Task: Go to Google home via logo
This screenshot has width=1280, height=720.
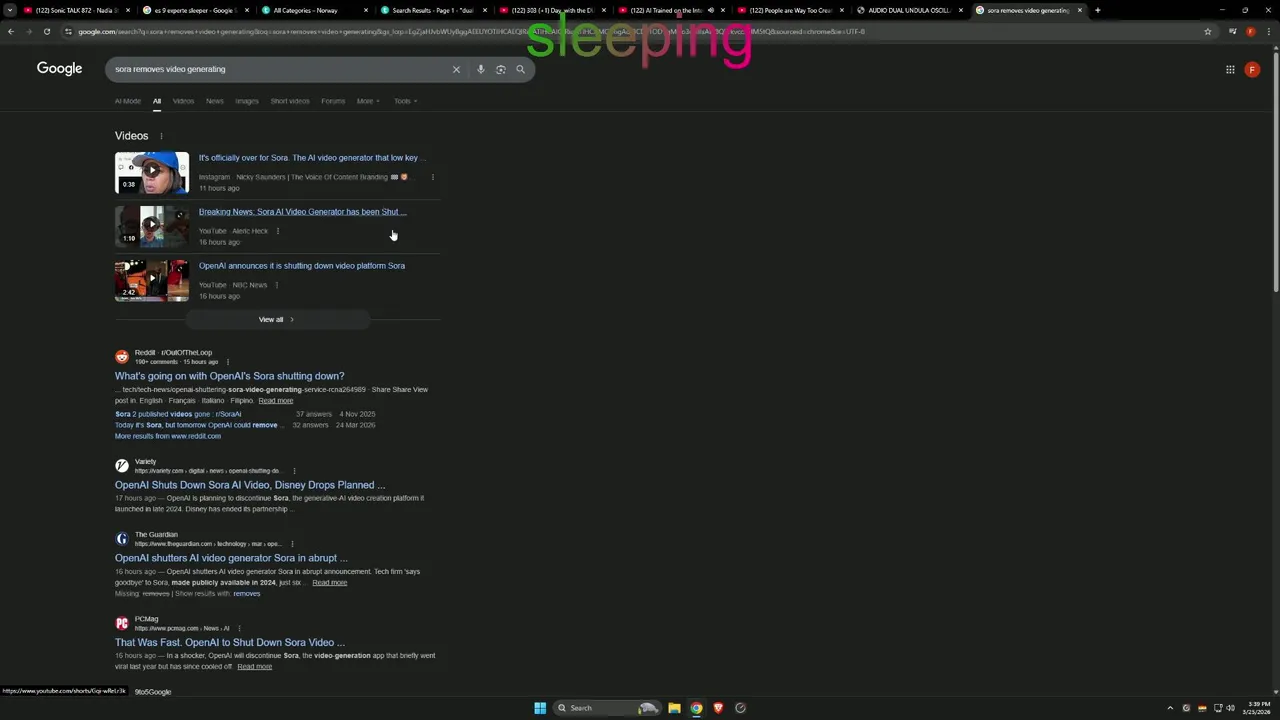Action: click(x=59, y=68)
